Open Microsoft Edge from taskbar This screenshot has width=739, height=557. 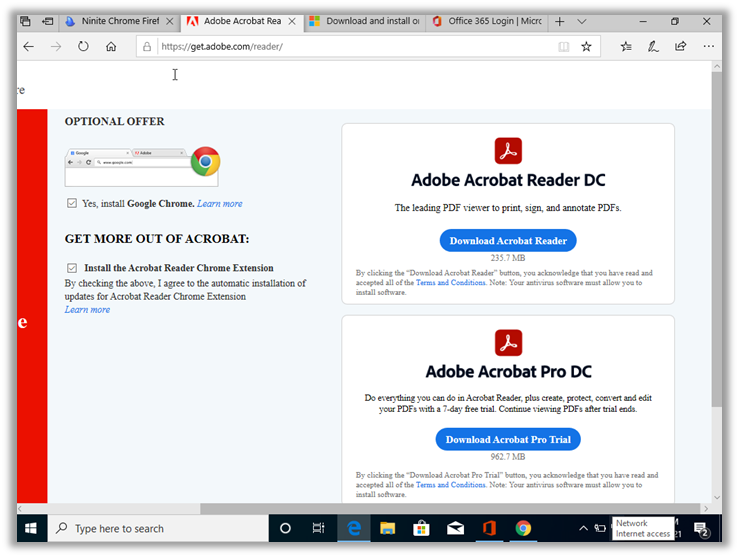point(353,529)
